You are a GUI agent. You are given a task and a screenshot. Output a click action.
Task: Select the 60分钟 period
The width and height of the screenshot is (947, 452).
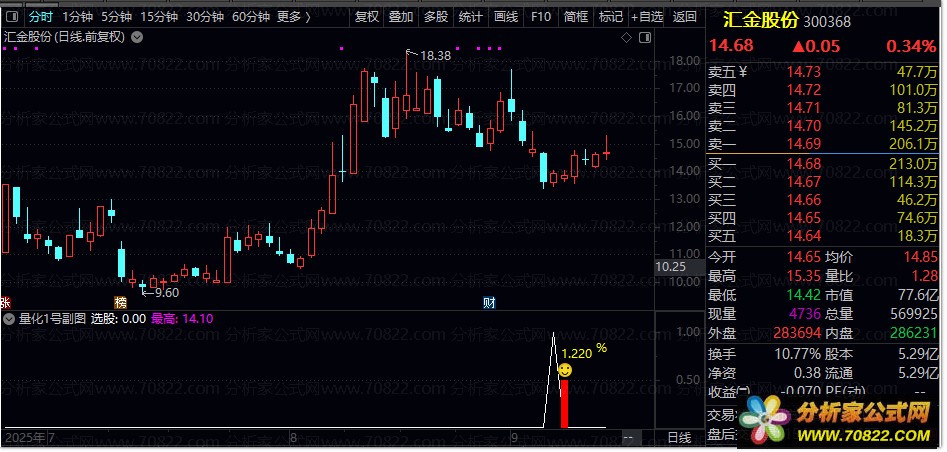click(251, 17)
